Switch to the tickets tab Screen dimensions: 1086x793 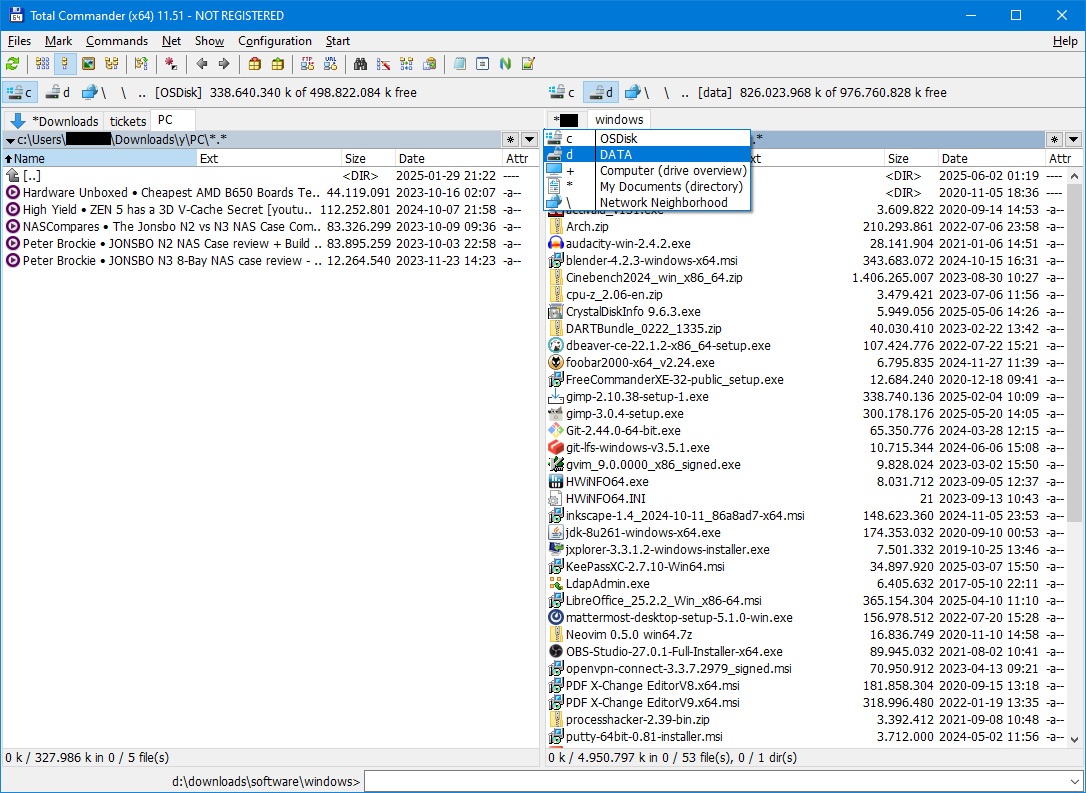click(x=128, y=121)
